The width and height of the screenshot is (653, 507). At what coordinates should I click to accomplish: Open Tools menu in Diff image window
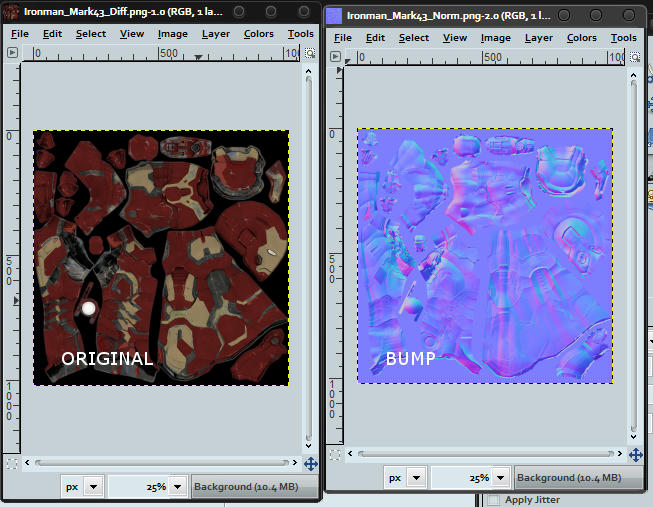pos(300,34)
